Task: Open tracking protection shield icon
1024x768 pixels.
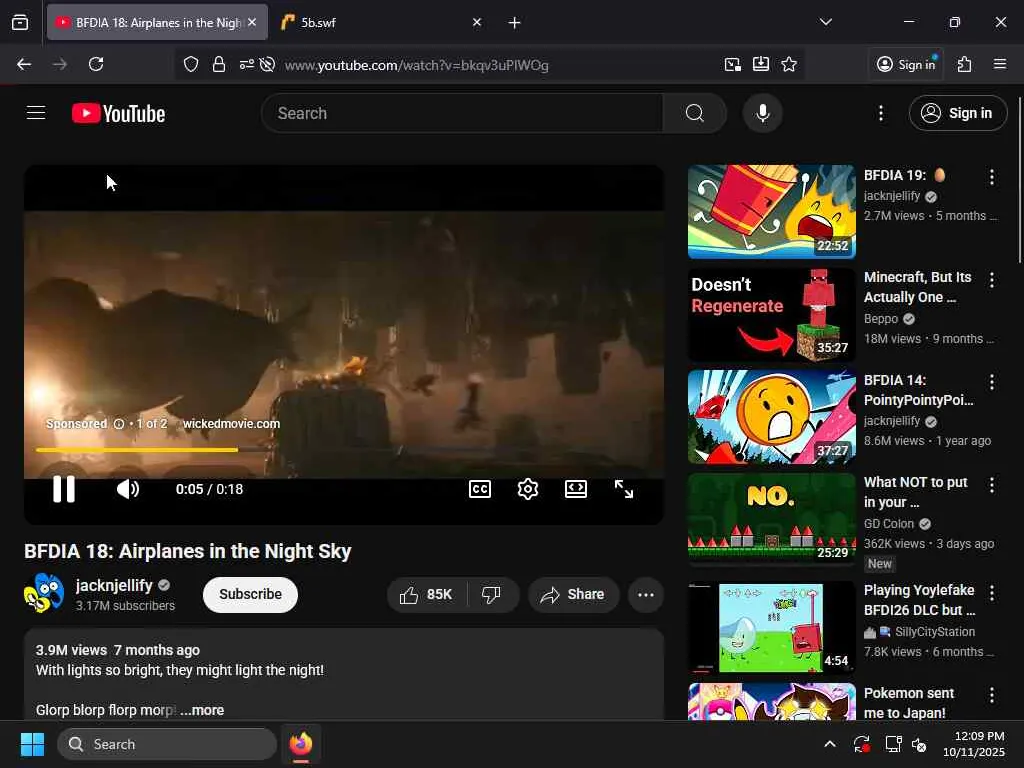Action: 191,64
